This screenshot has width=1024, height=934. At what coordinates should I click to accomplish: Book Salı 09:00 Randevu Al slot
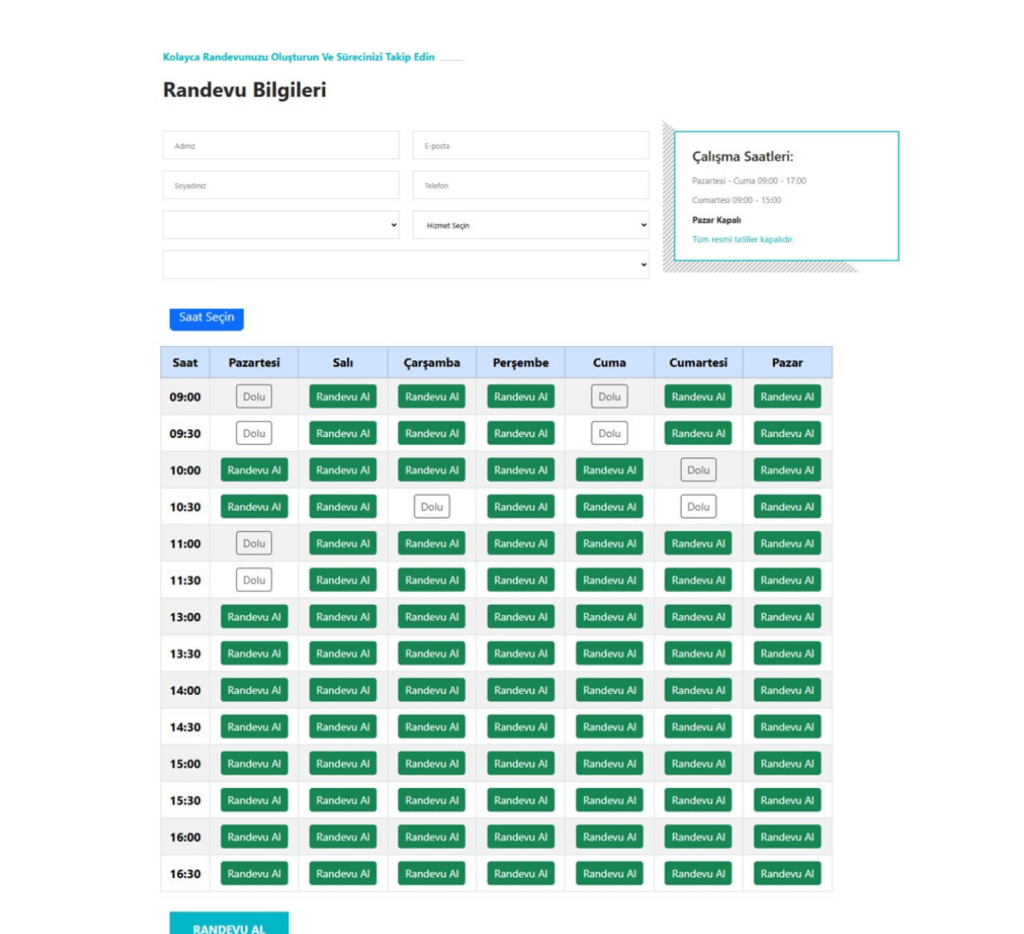(x=343, y=397)
